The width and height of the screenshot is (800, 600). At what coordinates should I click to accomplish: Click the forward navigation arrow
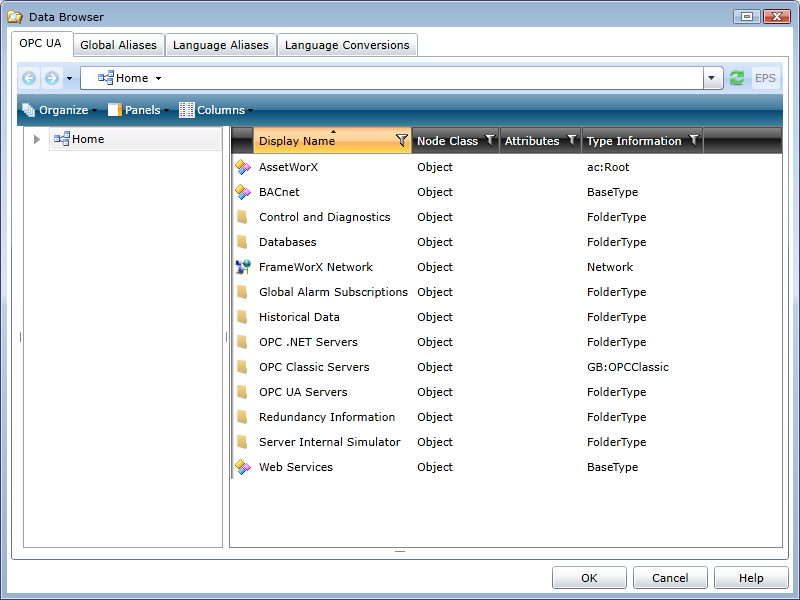pos(51,78)
